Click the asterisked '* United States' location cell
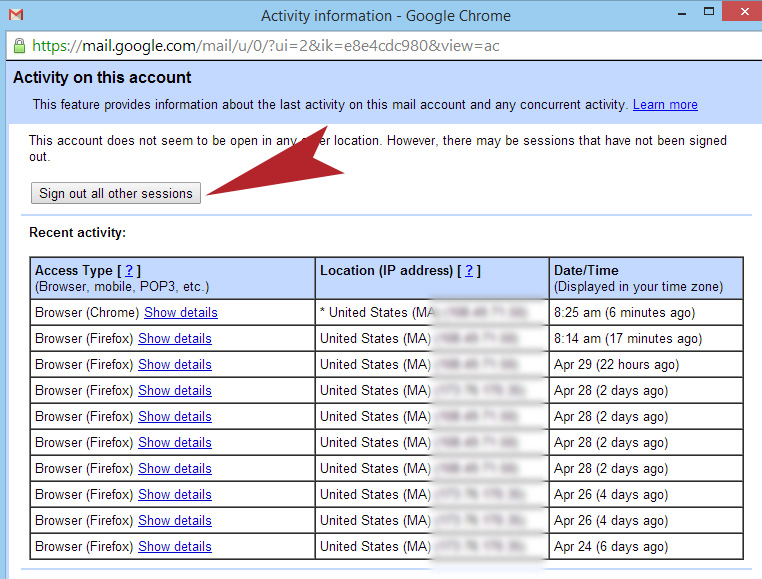Viewport: 762px width, 579px height. (x=432, y=312)
